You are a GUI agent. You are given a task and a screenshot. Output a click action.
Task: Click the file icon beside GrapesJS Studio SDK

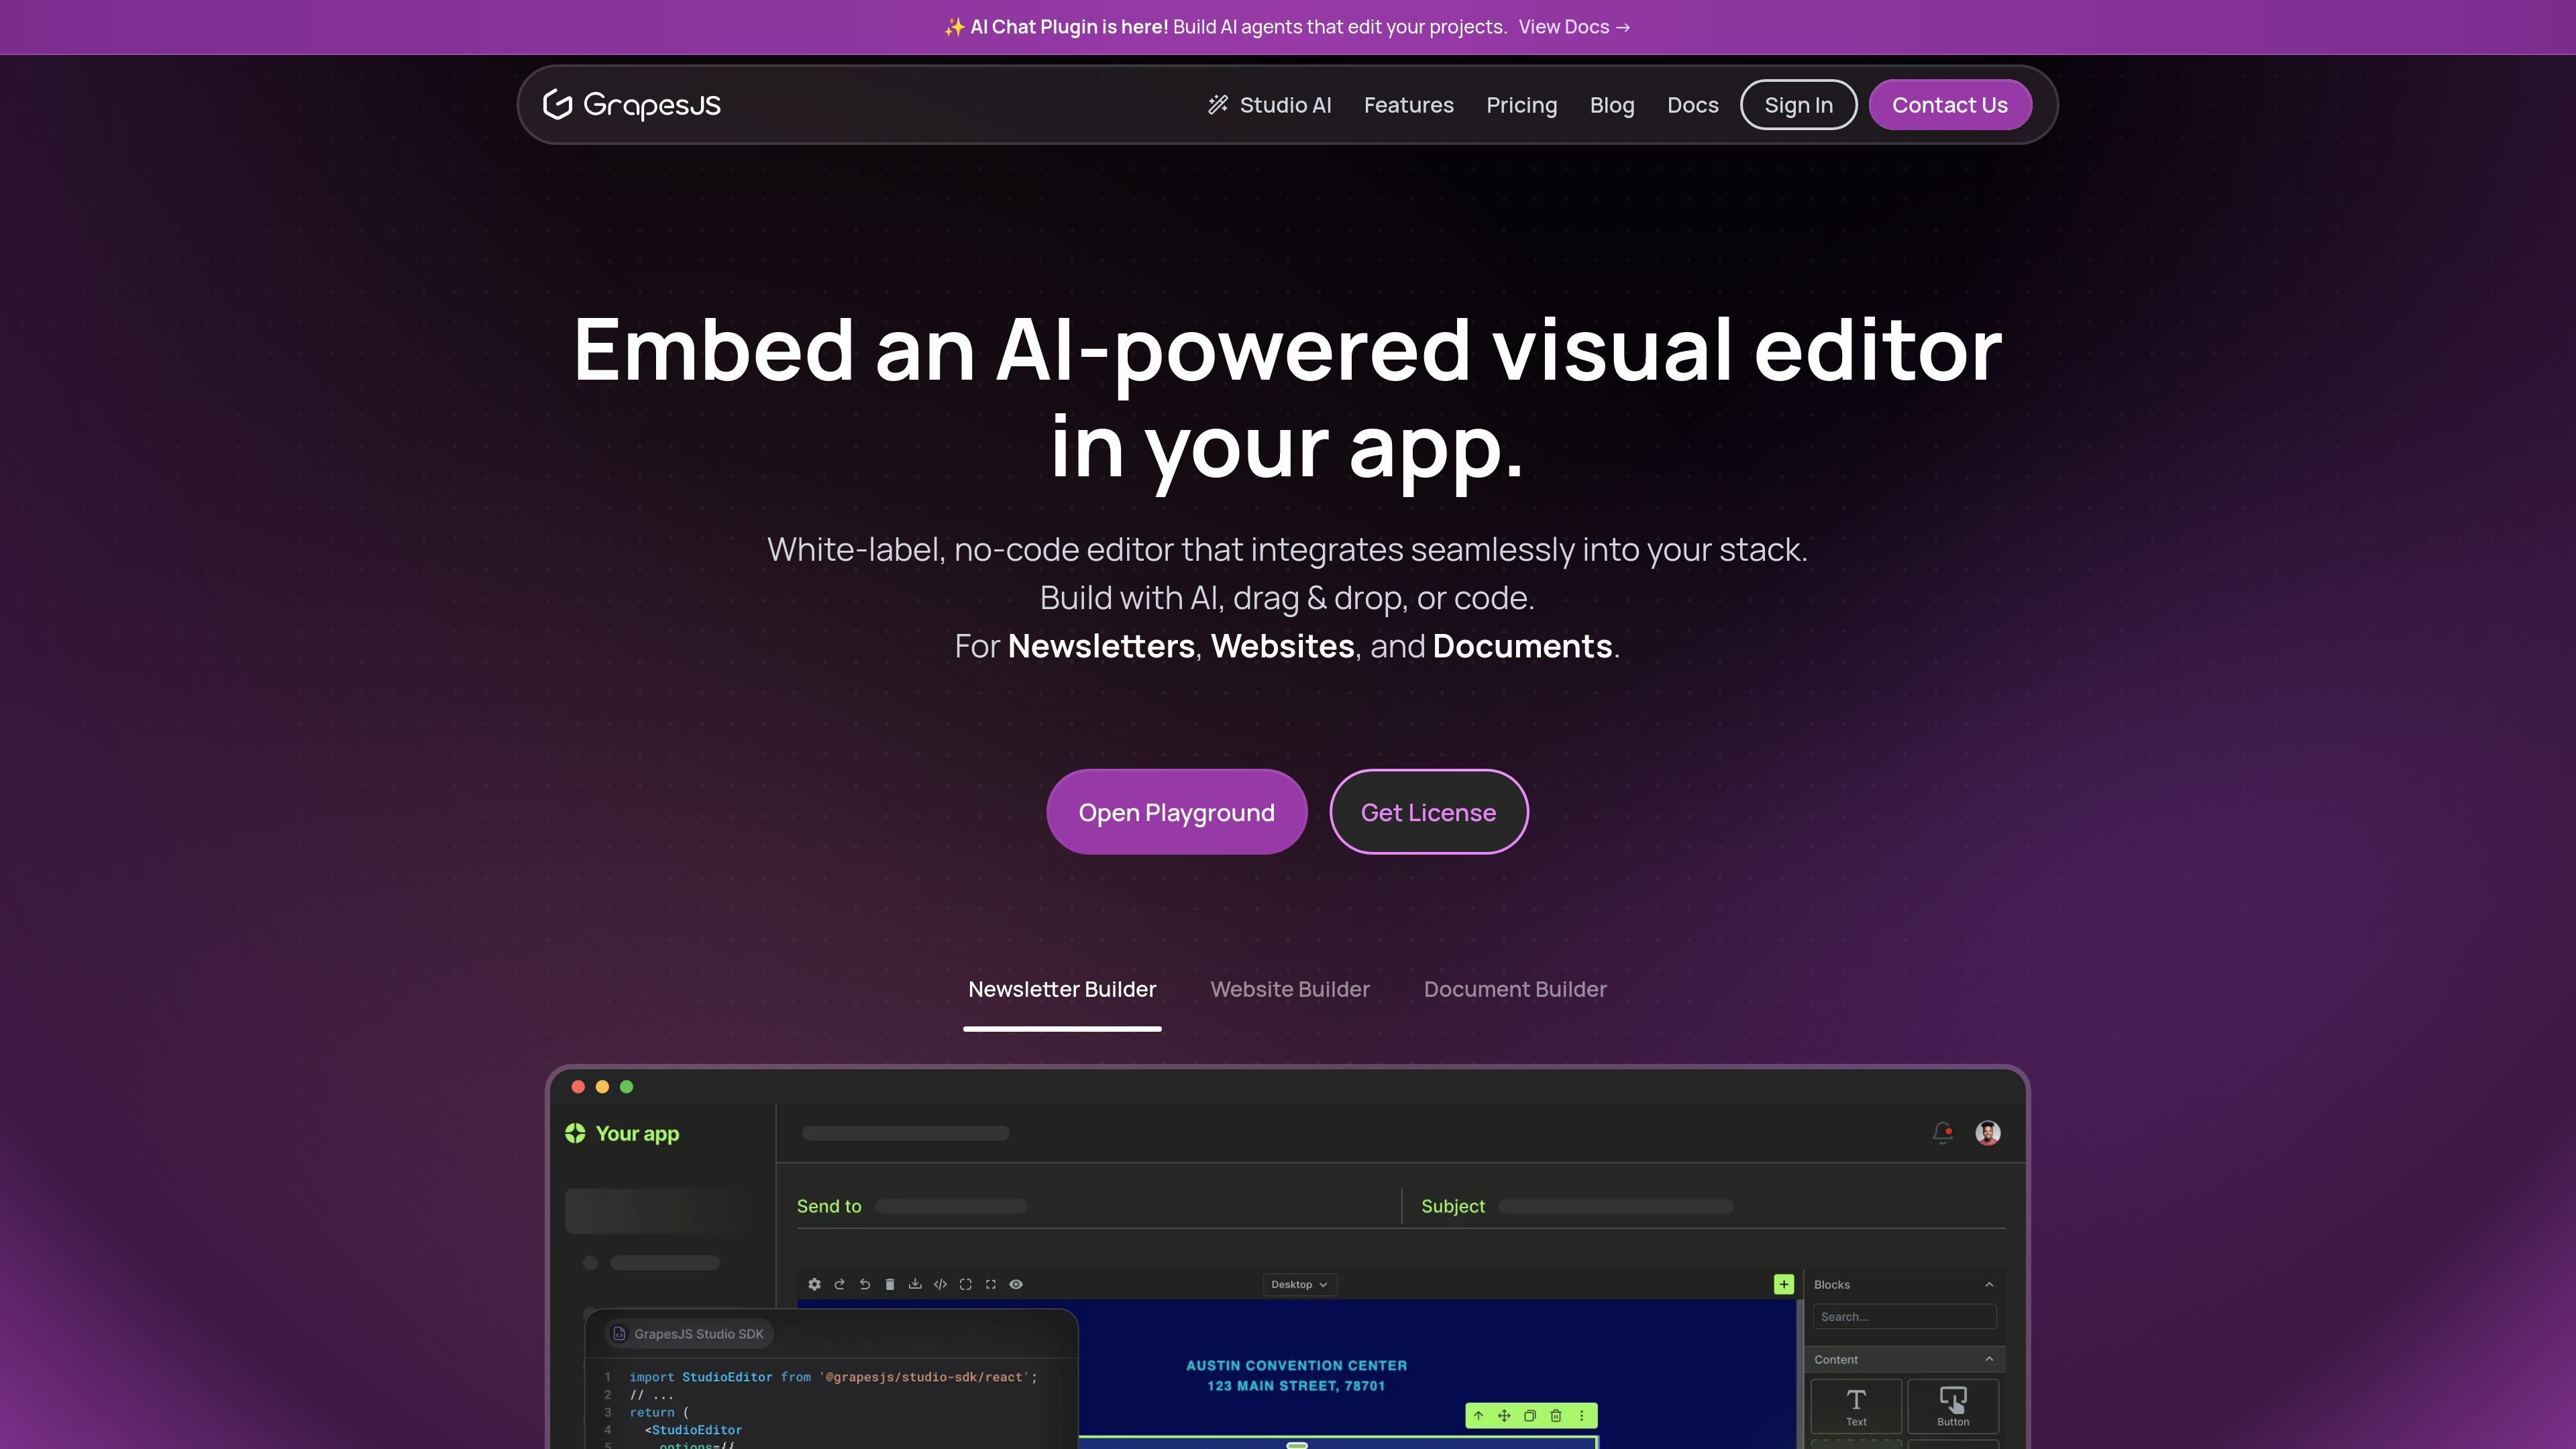point(619,1334)
